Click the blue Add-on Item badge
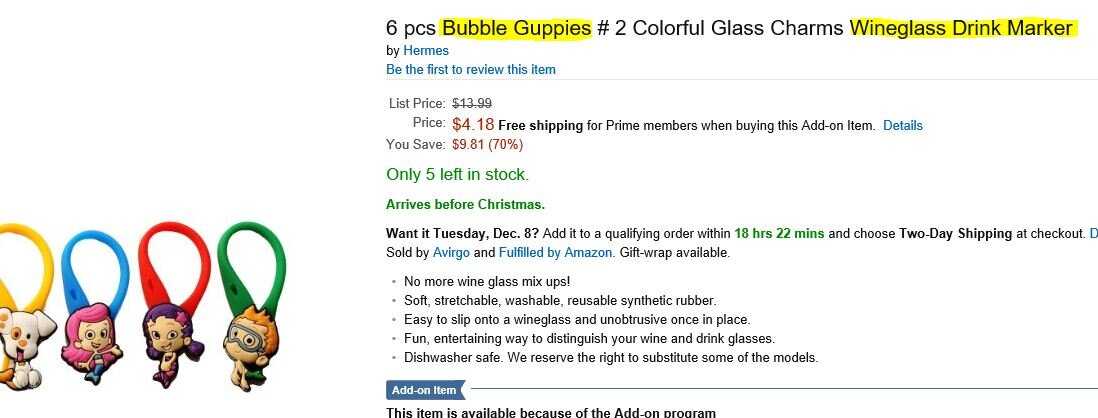This screenshot has height=418, width=1098. click(423, 390)
